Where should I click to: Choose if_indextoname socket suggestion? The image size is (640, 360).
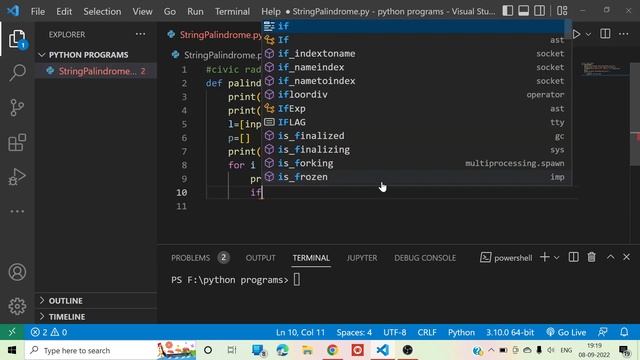416,53
